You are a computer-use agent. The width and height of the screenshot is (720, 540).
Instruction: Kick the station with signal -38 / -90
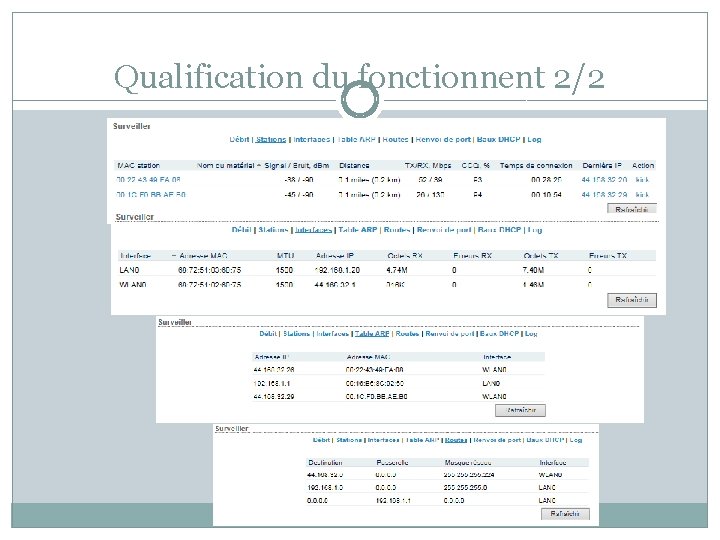click(642, 180)
